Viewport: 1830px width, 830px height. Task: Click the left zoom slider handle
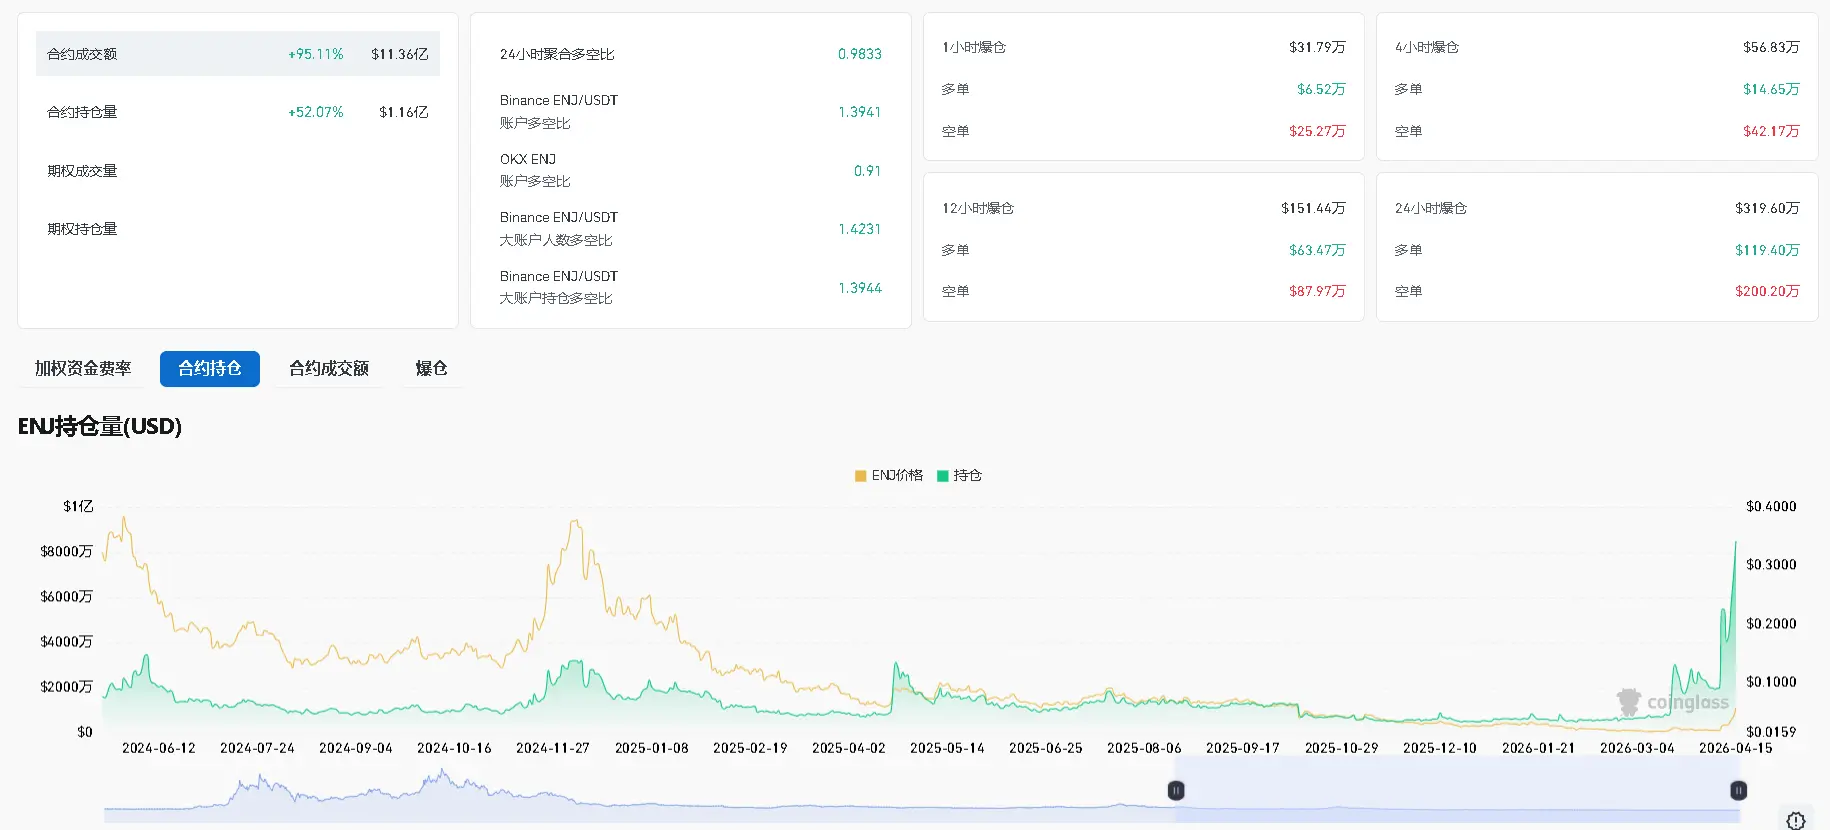pyautogui.click(x=1176, y=791)
